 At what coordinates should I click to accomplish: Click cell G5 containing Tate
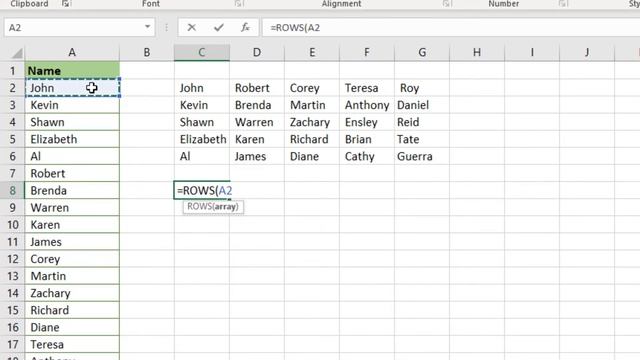coord(422,139)
